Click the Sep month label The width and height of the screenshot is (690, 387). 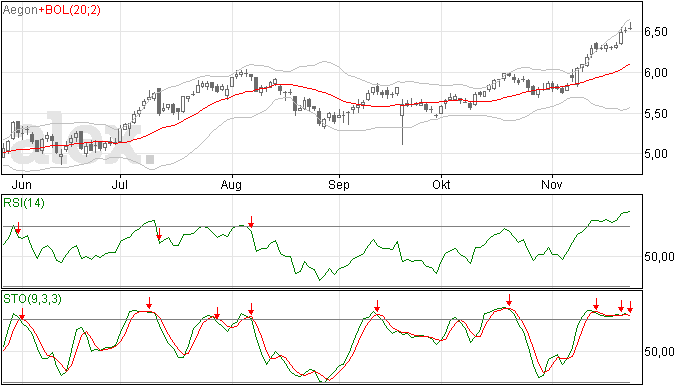click(x=339, y=185)
